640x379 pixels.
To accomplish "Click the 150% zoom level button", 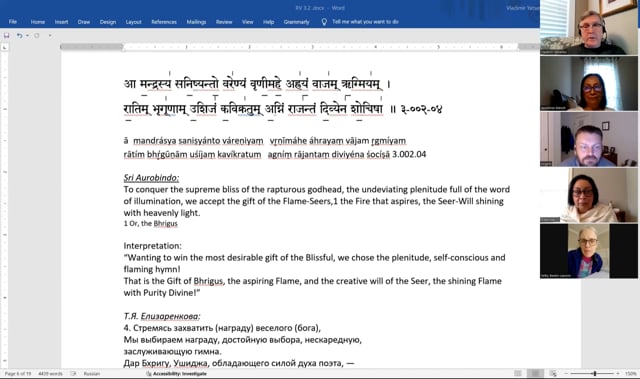I will [x=631, y=373].
